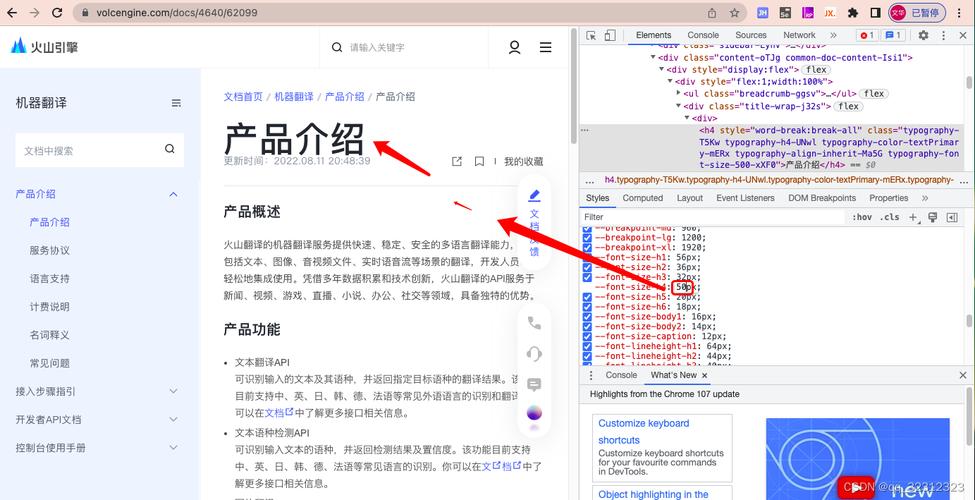975x500 pixels.
Task: Expand the 开发者API文档 sidebar section
Action: pyautogui.click(x=173, y=420)
